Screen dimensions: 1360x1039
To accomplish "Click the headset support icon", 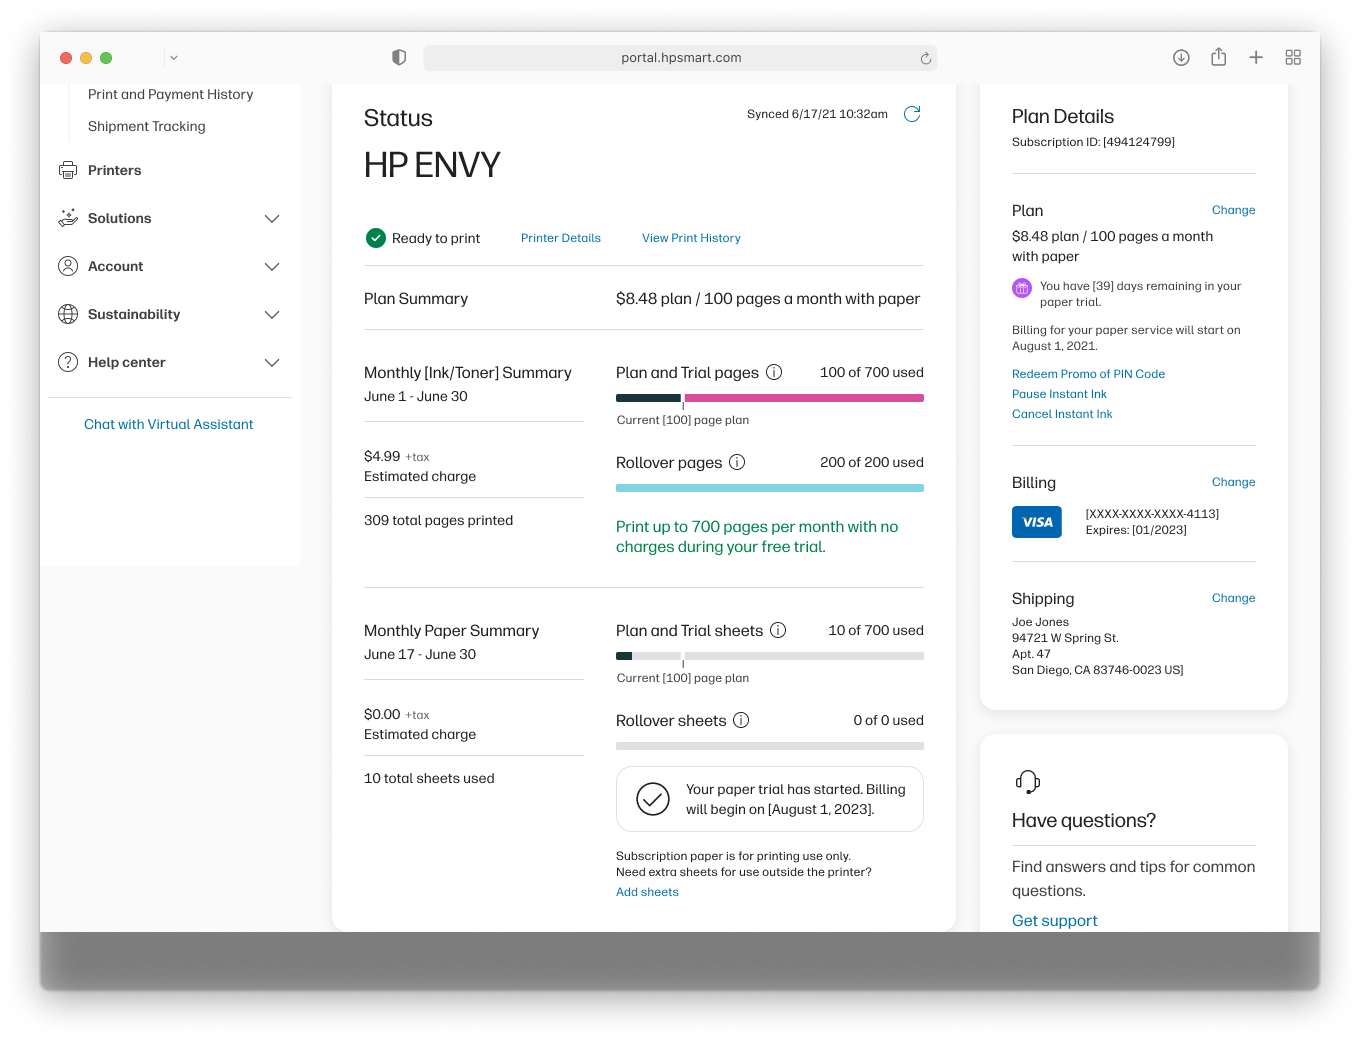I will pyautogui.click(x=1028, y=782).
